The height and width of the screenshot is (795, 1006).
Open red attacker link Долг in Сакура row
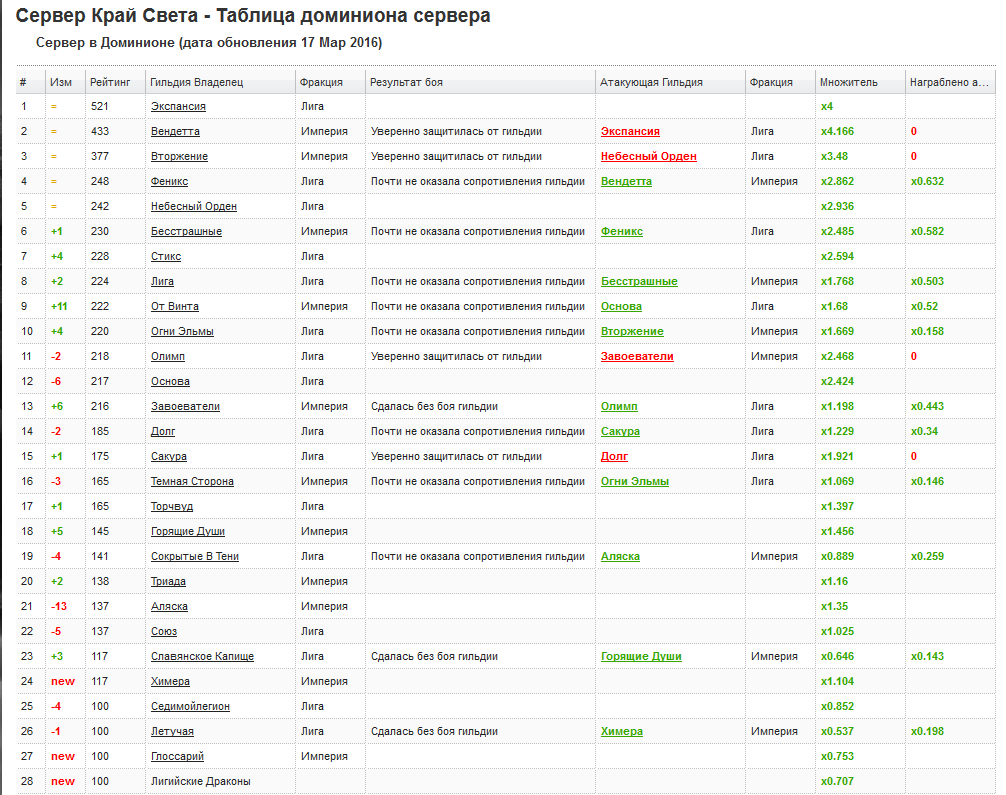pyautogui.click(x=614, y=457)
